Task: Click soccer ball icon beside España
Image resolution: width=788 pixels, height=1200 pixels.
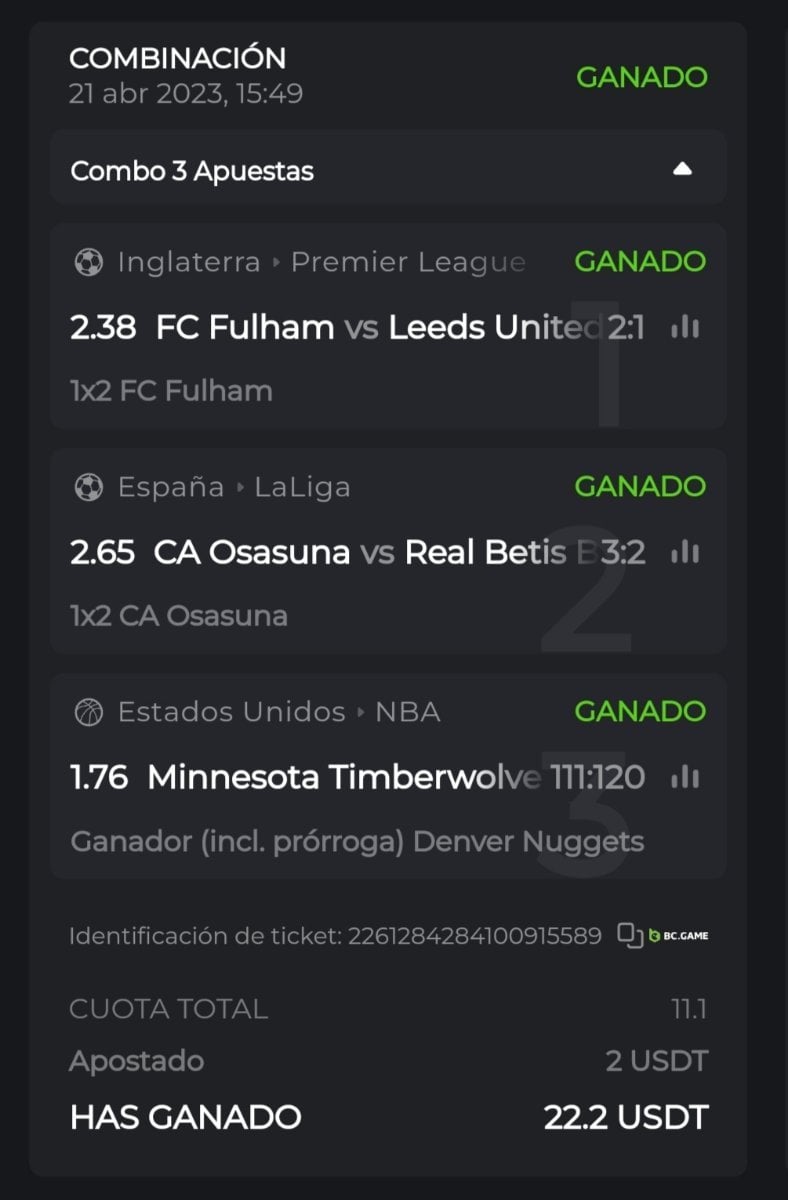Action: (88, 487)
